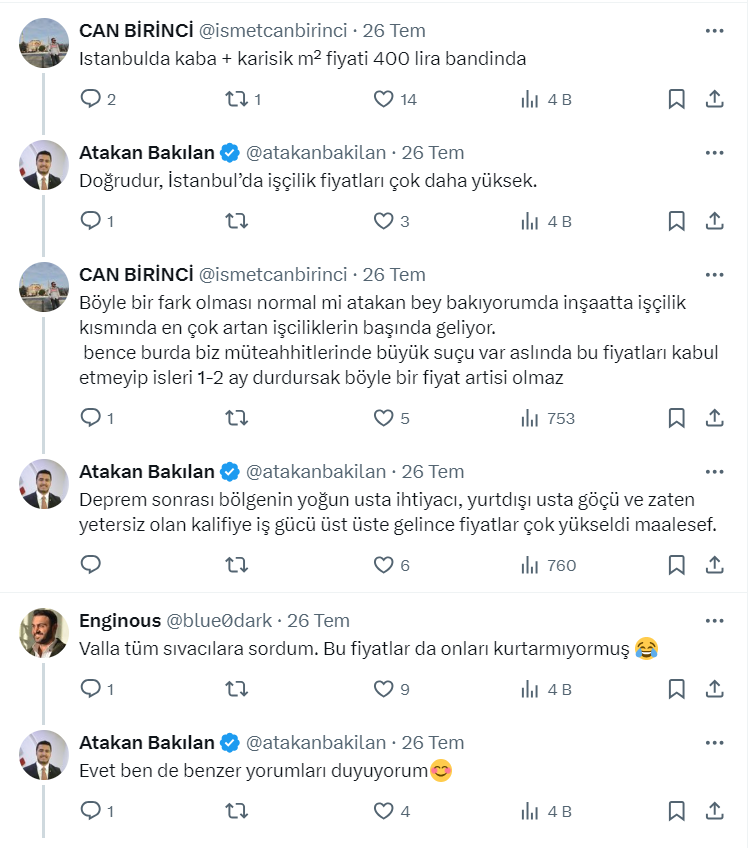Like the tweet starting with 'Doğrudur, İstanbul'da'
This screenshot has height=848, width=755.
[384, 221]
